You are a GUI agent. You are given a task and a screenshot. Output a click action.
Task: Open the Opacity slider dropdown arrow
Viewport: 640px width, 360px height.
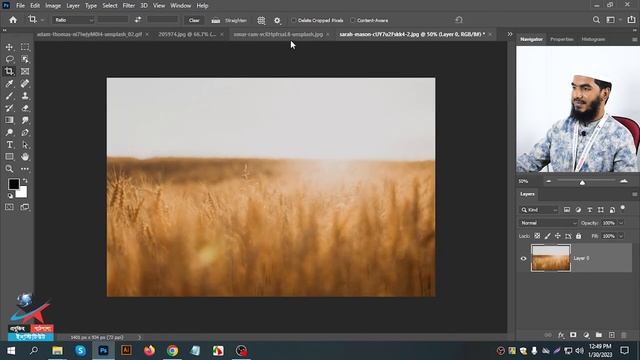(621, 223)
